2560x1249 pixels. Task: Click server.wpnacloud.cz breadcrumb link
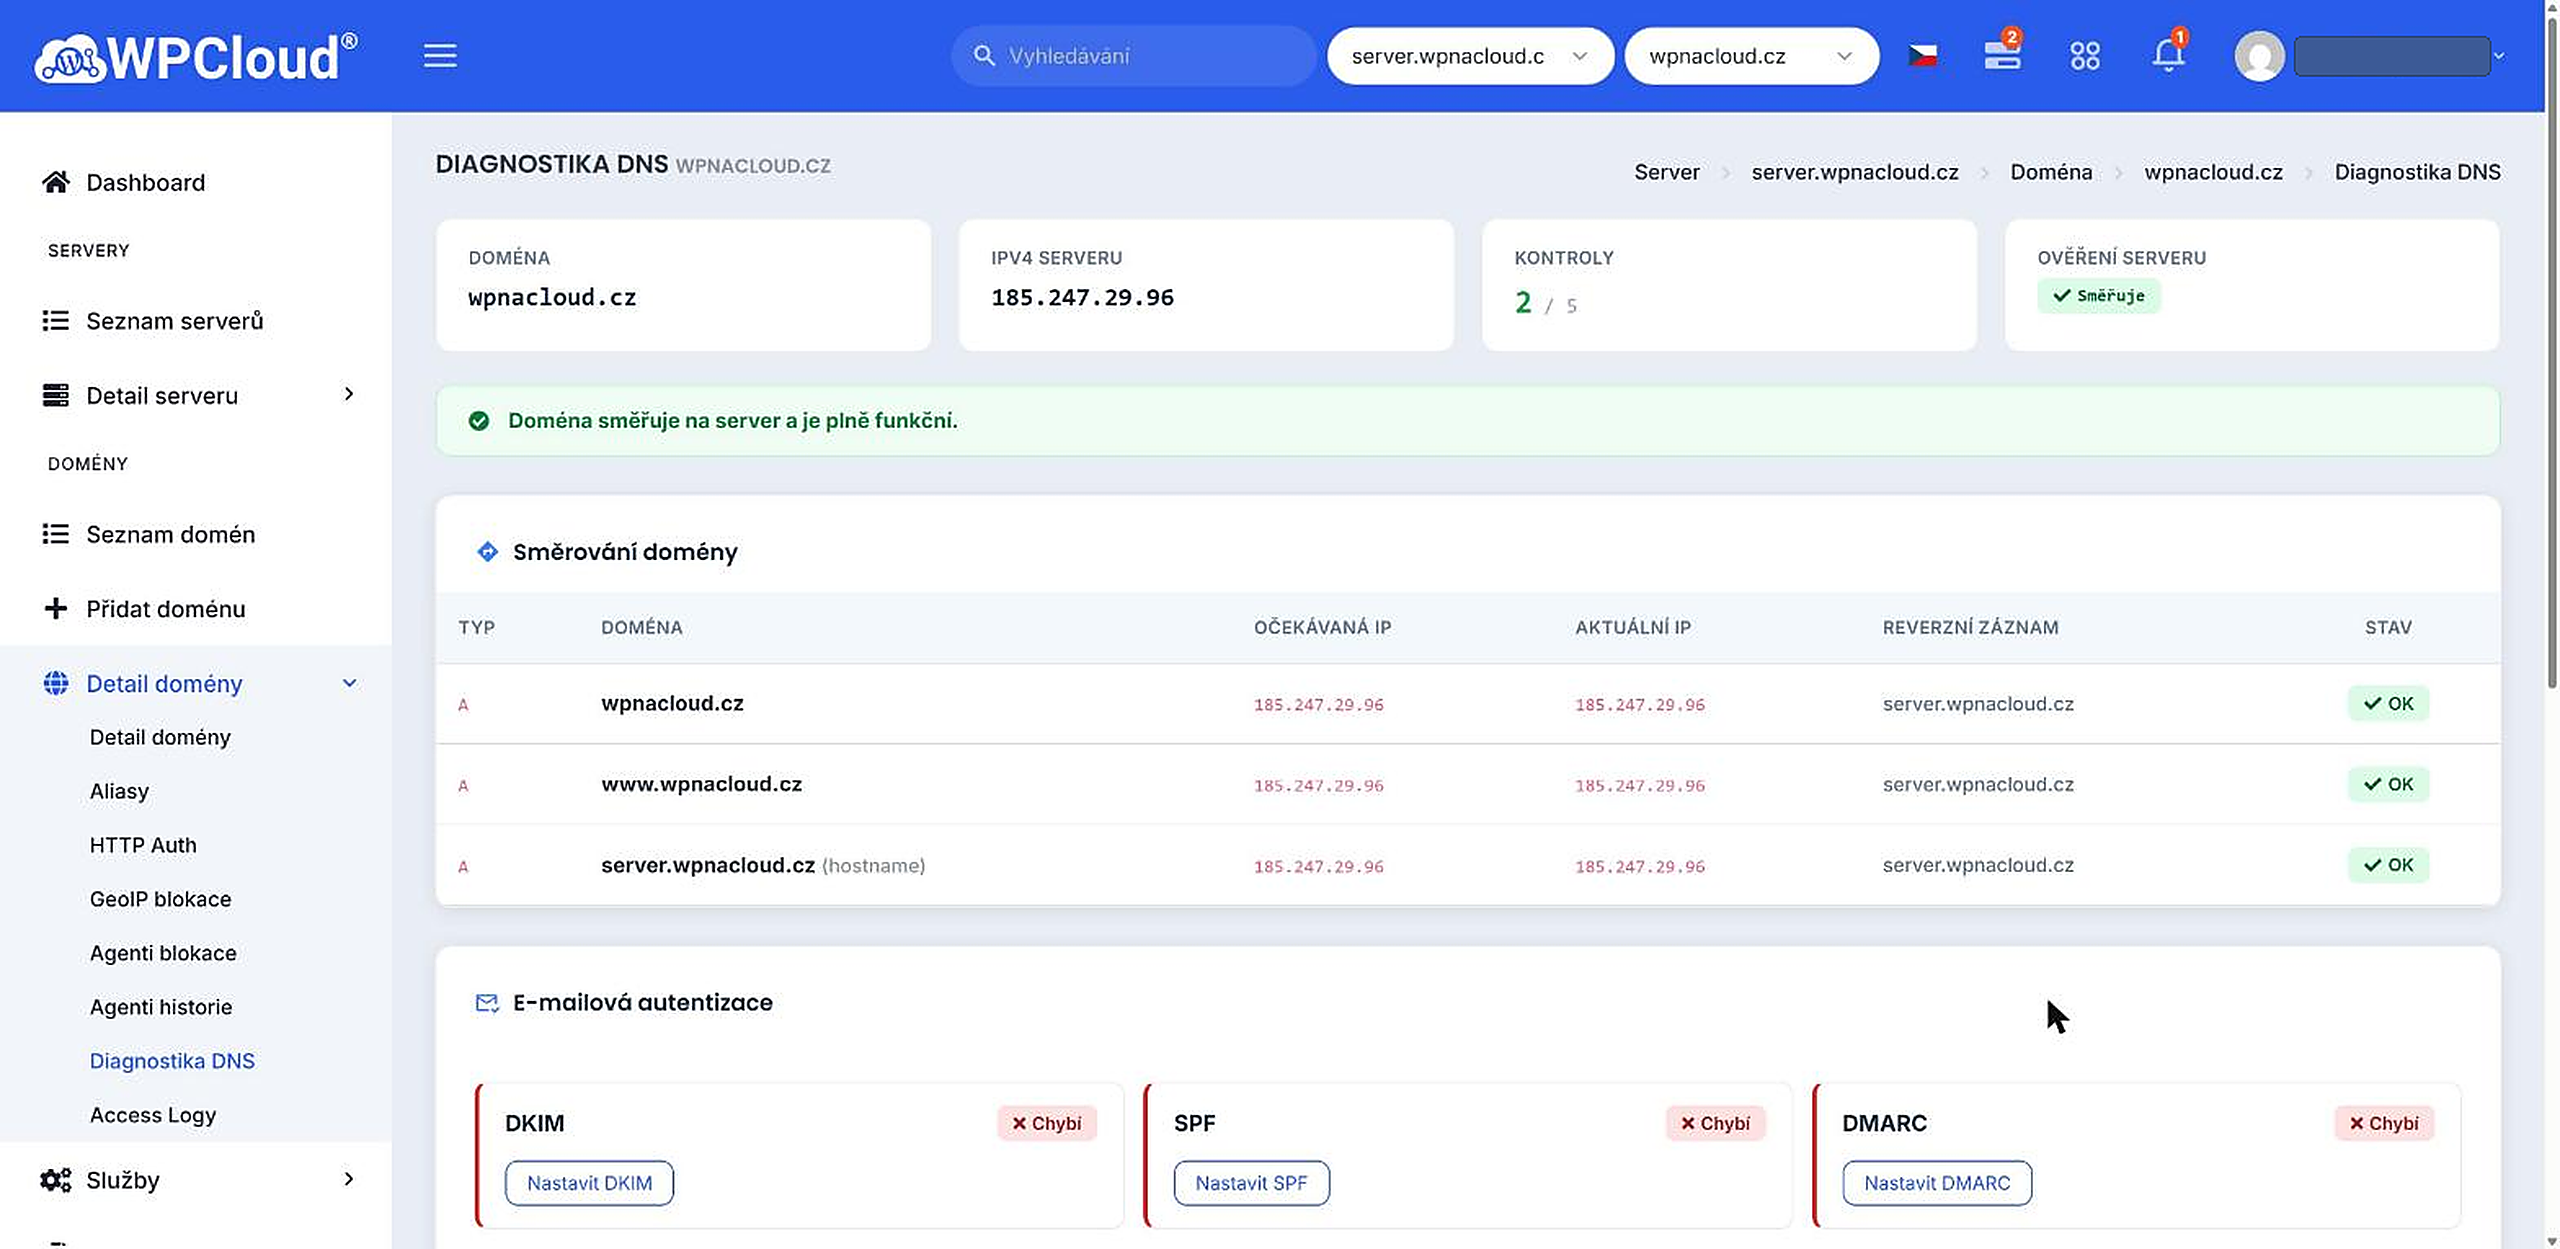pos(1855,172)
